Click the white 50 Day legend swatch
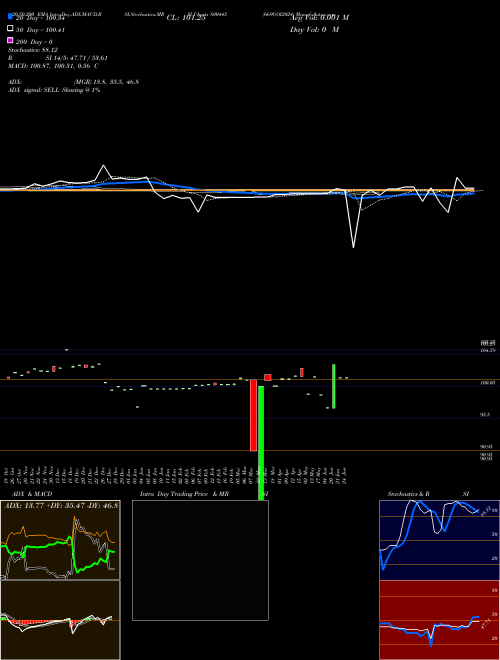The height and width of the screenshot is (660, 500). pos(10,29)
